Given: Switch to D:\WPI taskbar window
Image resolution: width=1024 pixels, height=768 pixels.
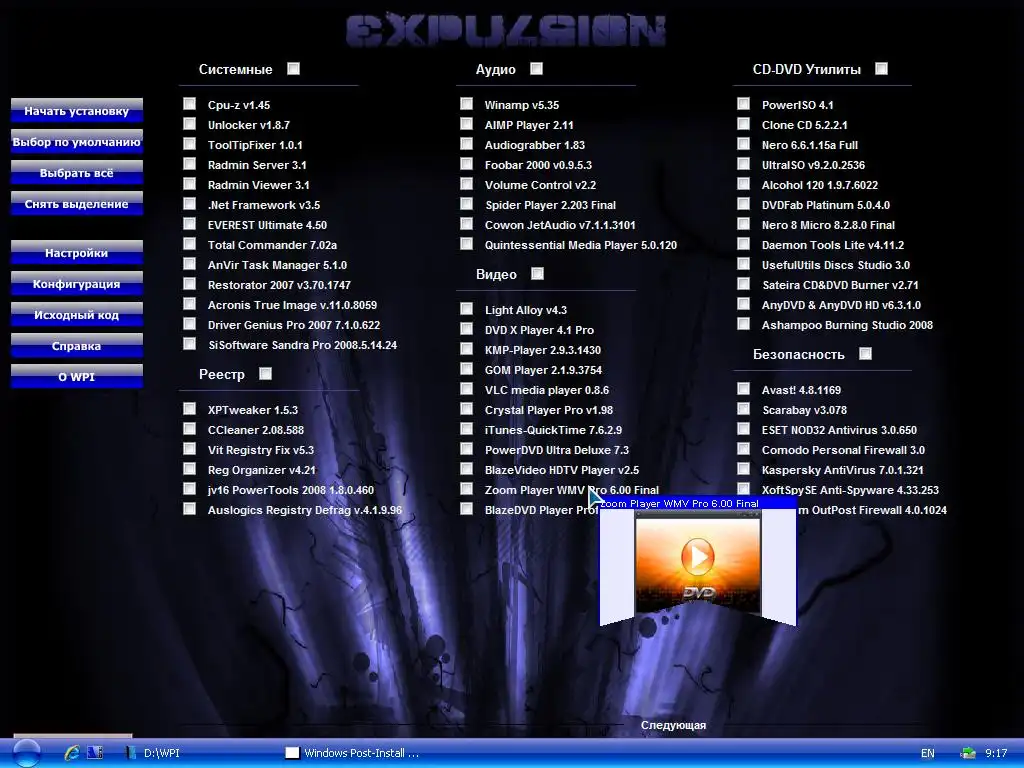Looking at the screenshot, I should point(152,753).
